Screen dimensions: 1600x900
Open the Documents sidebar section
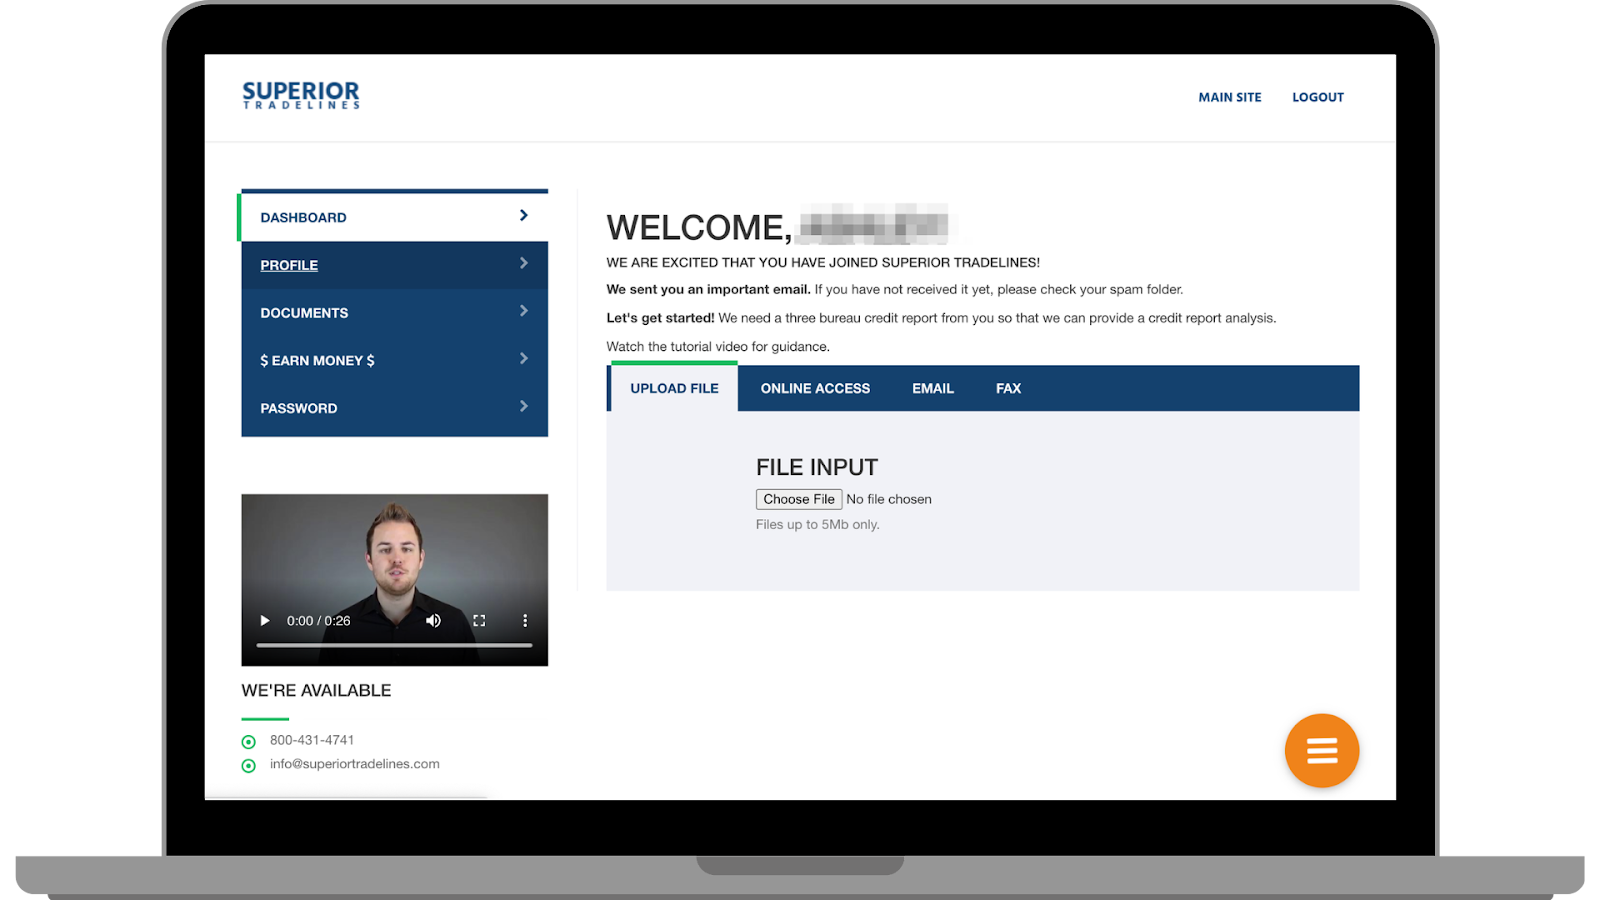pos(394,313)
